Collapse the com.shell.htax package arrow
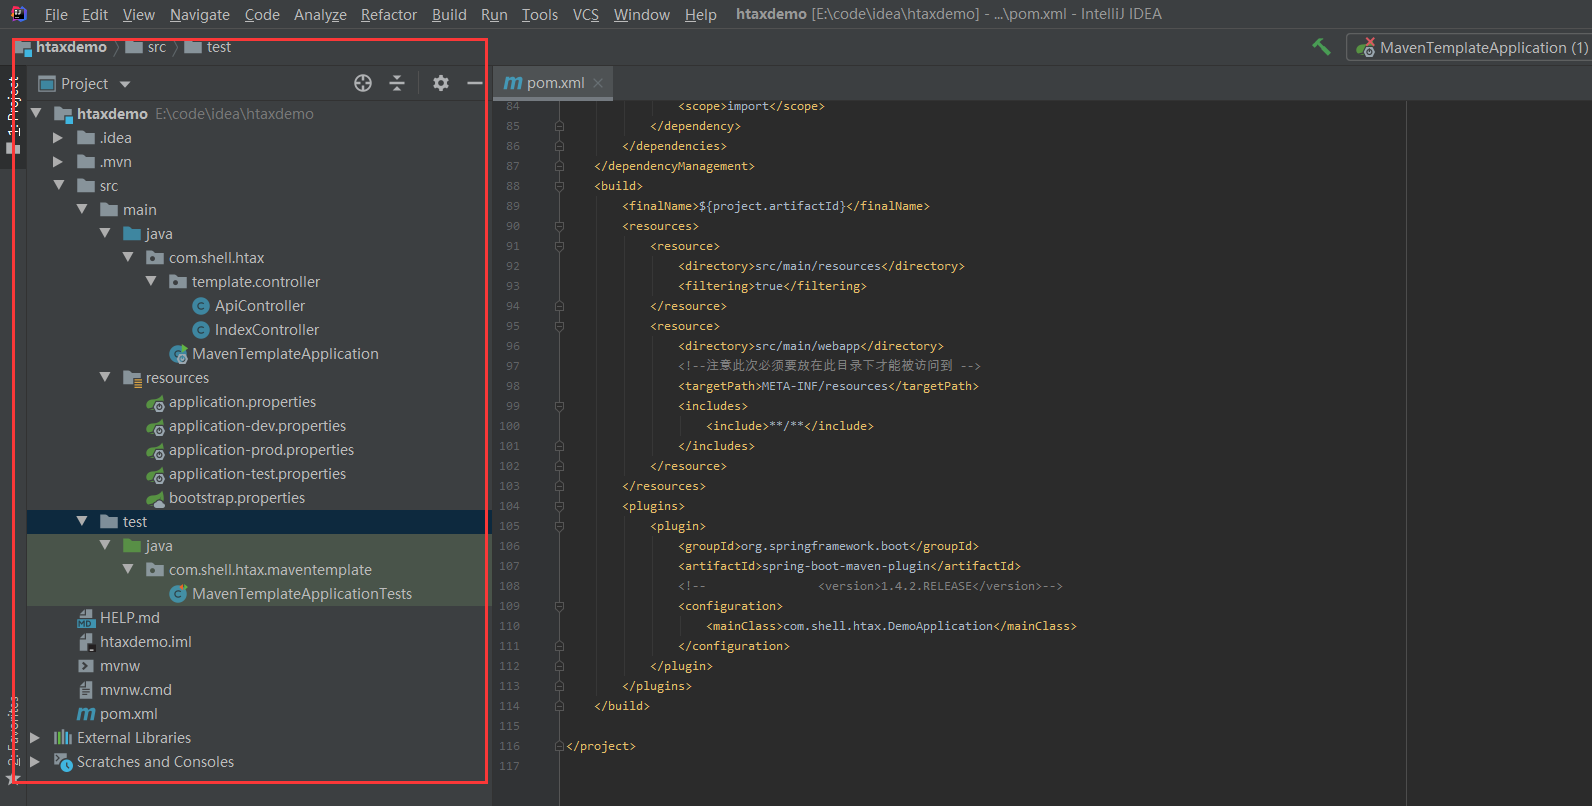The image size is (1592, 806). click(x=128, y=257)
